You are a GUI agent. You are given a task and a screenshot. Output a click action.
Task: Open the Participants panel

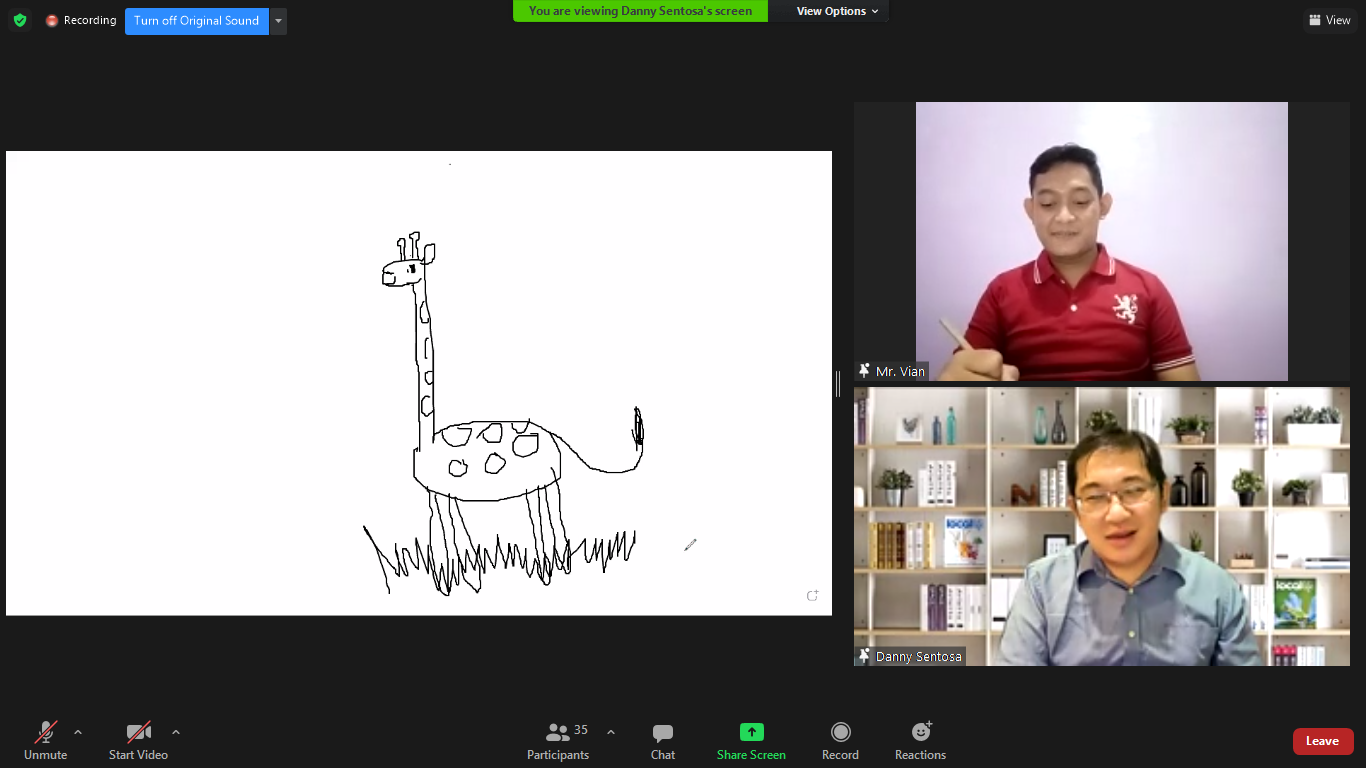coord(559,741)
